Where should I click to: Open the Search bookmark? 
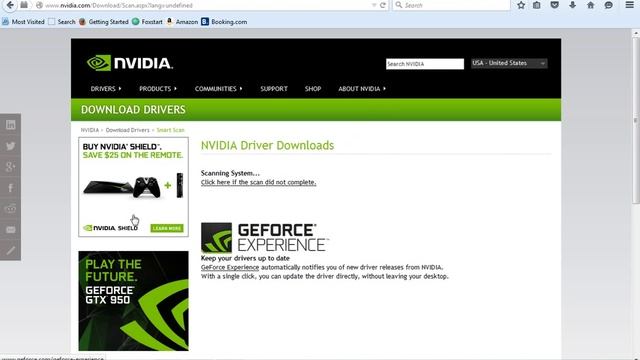pyautogui.click(x=62, y=22)
